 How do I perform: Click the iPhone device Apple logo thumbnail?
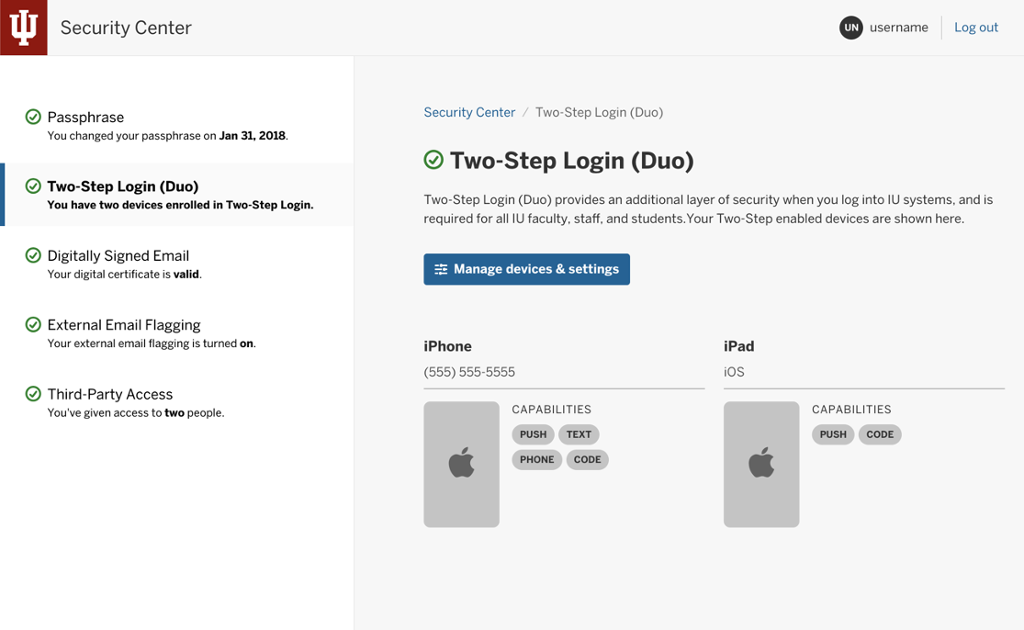point(461,464)
